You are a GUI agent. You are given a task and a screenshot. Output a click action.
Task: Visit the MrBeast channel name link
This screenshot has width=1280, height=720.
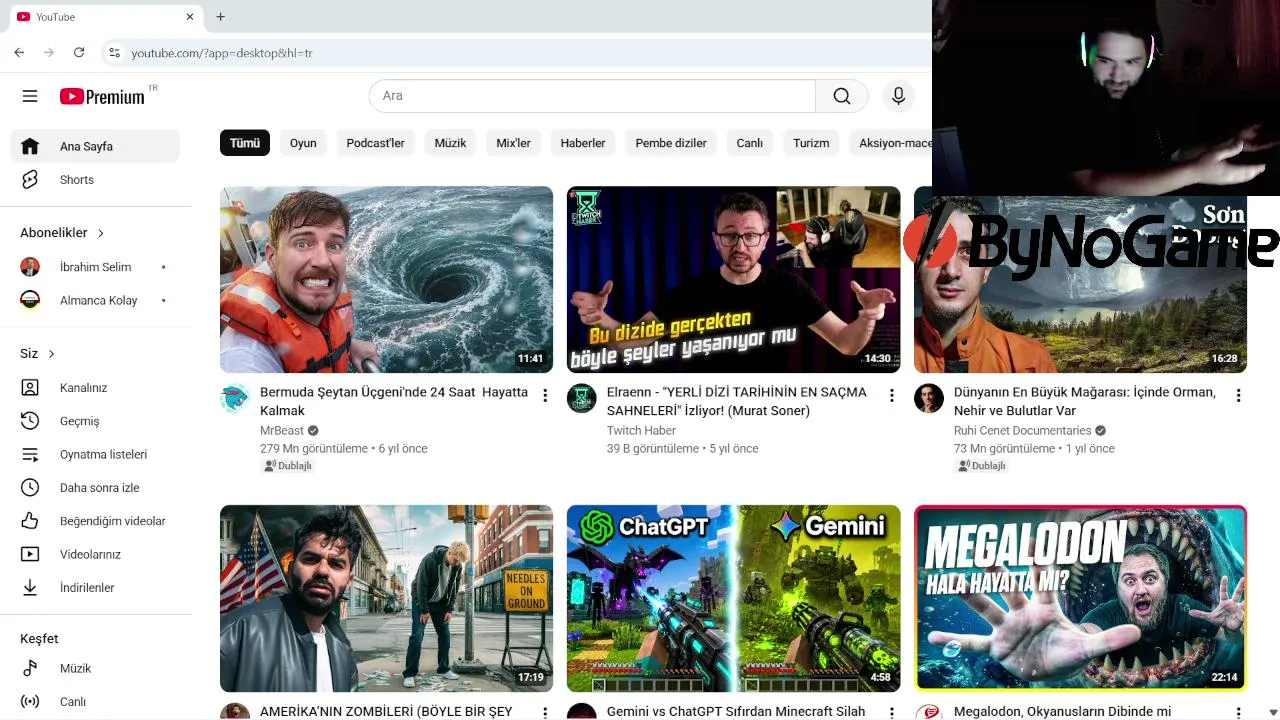pyautogui.click(x=282, y=431)
